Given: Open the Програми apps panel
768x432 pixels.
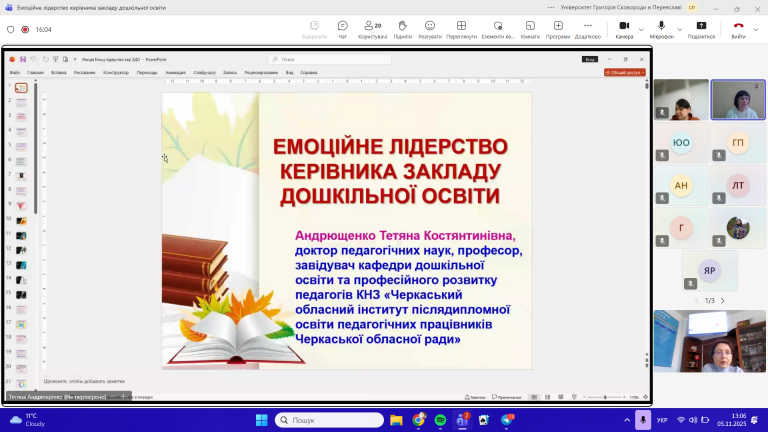Looking at the screenshot, I should [x=557, y=28].
